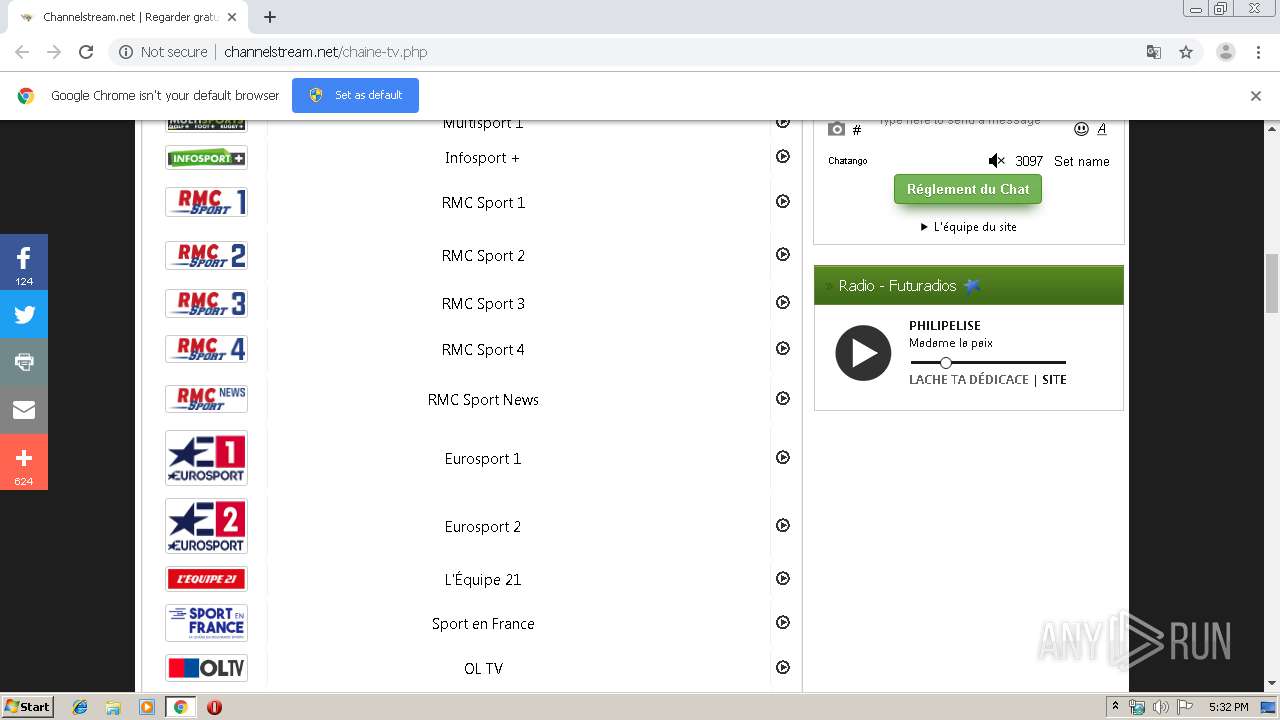1280x720 pixels.
Task: Open Chrome profile avatar menu
Action: click(1225, 52)
